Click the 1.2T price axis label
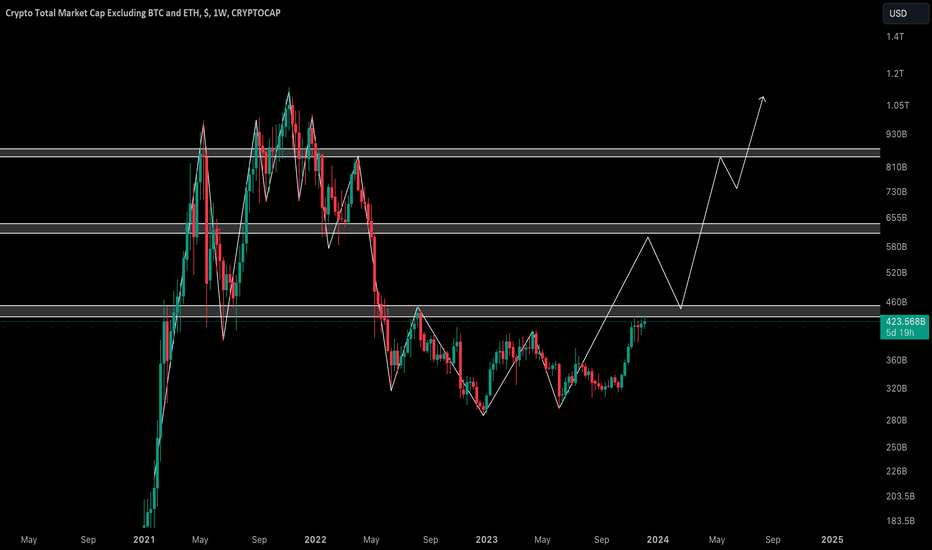 pos(895,74)
